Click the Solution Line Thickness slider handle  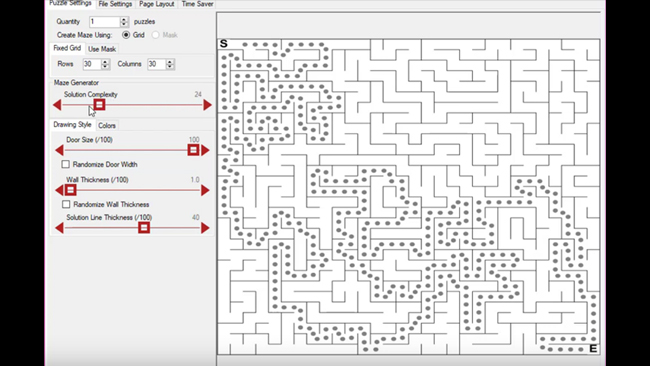click(x=144, y=228)
